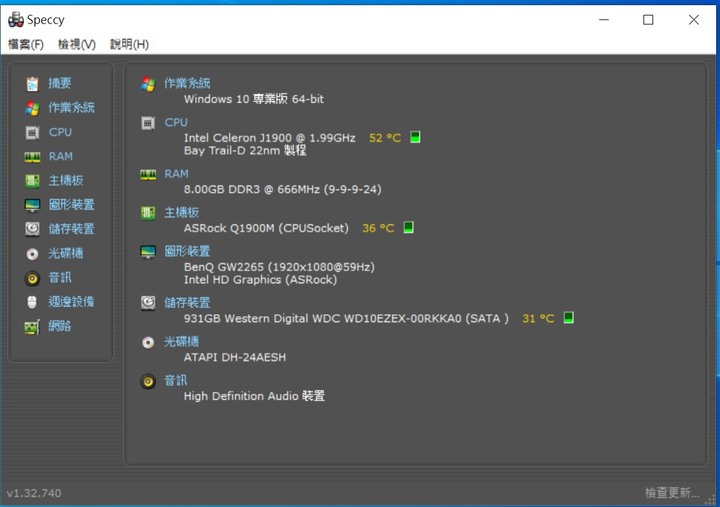Click CPU chip icon in summary panel

(148, 123)
